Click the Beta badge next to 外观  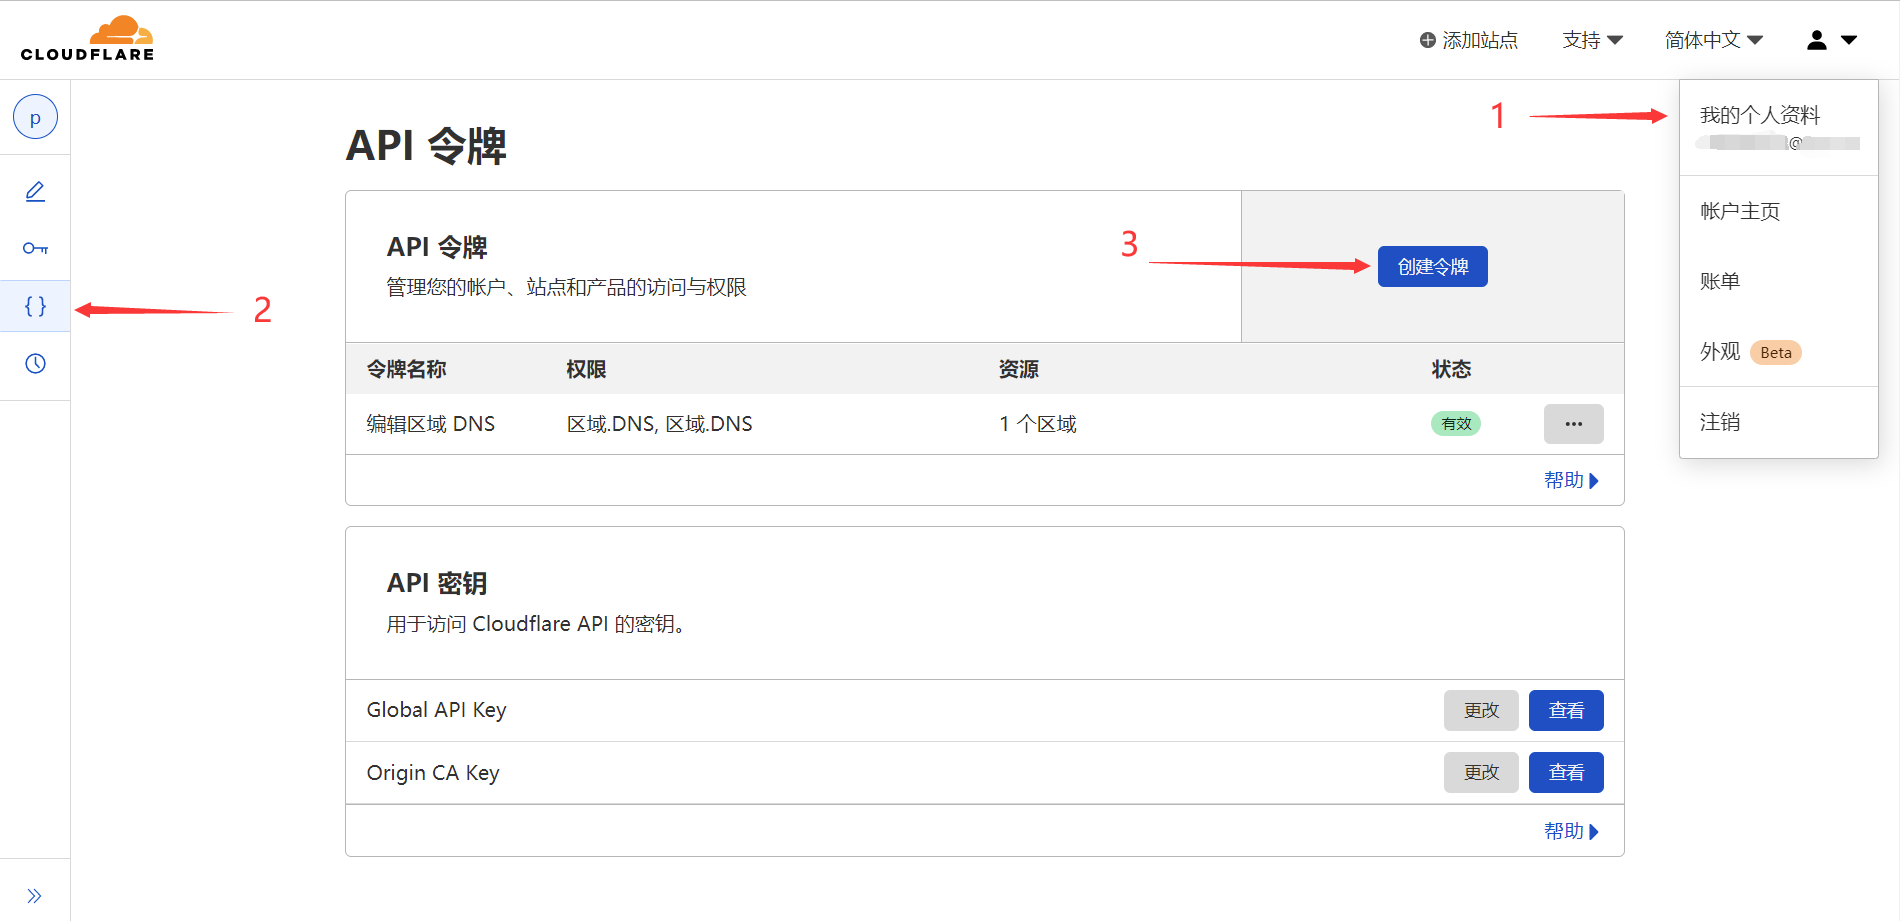pos(1775,352)
